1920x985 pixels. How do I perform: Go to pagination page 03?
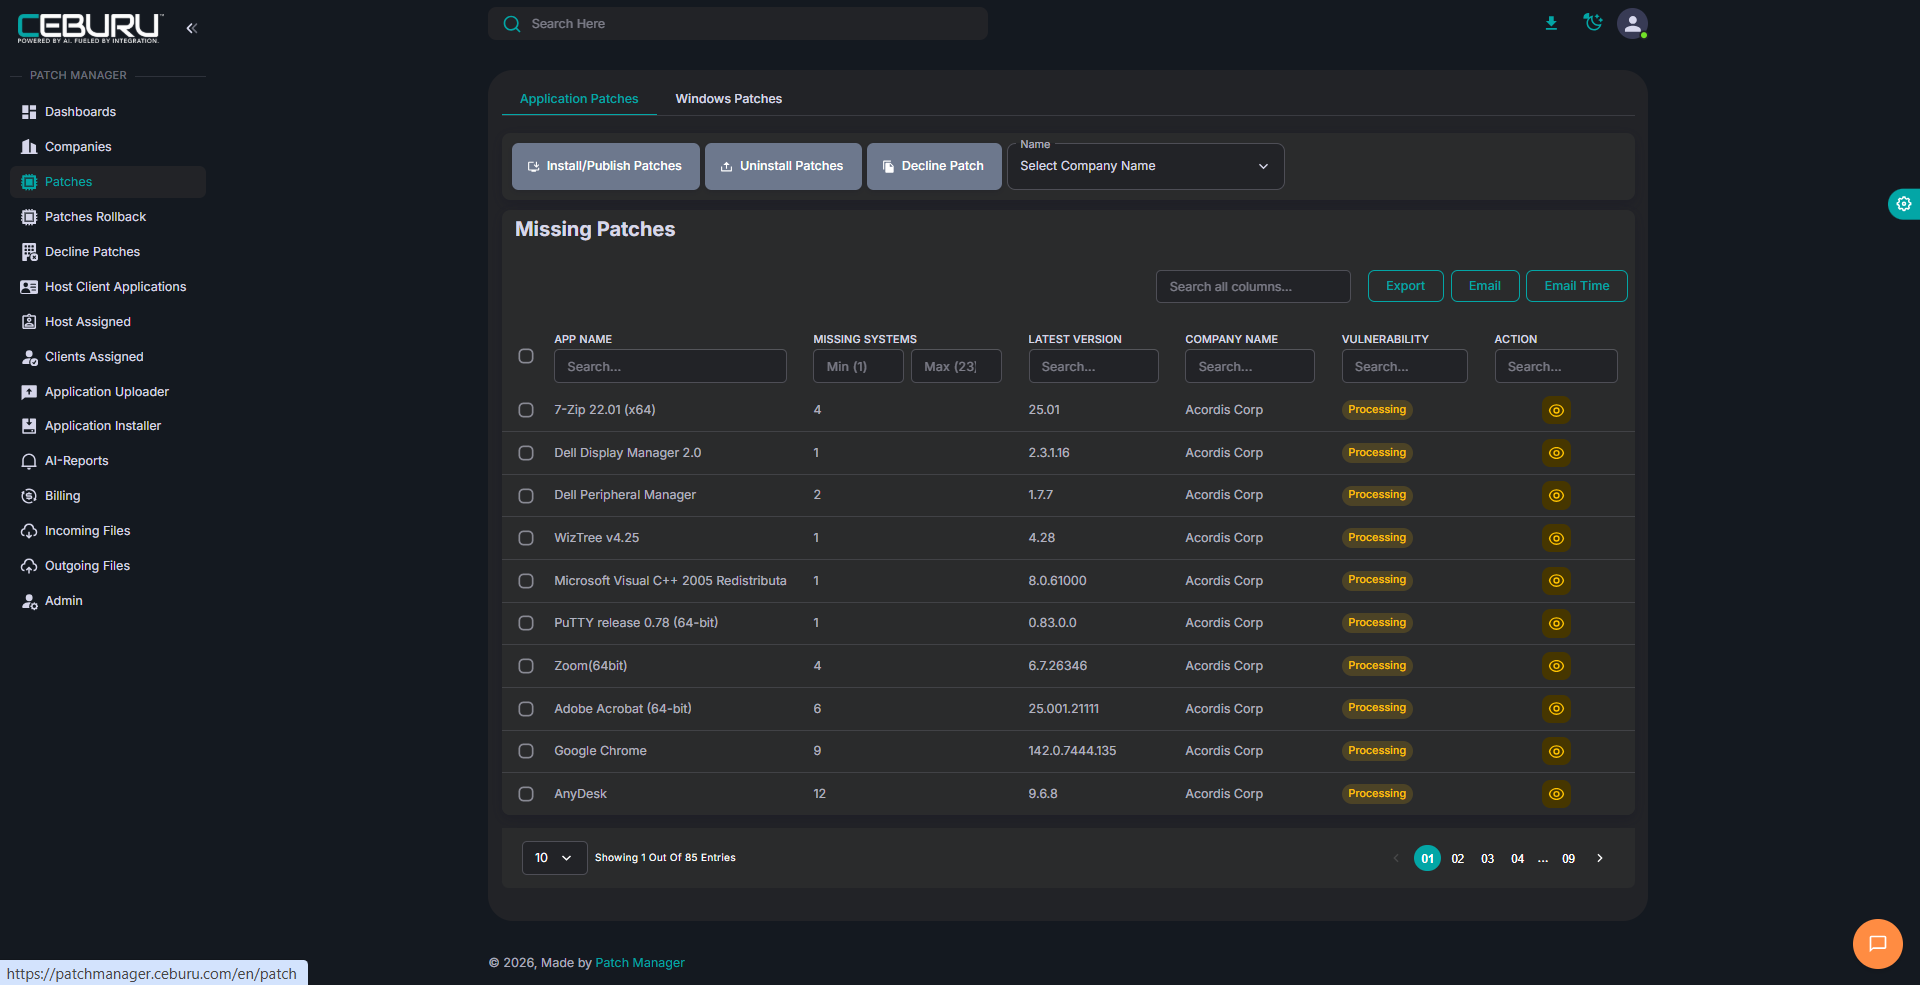point(1488,859)
